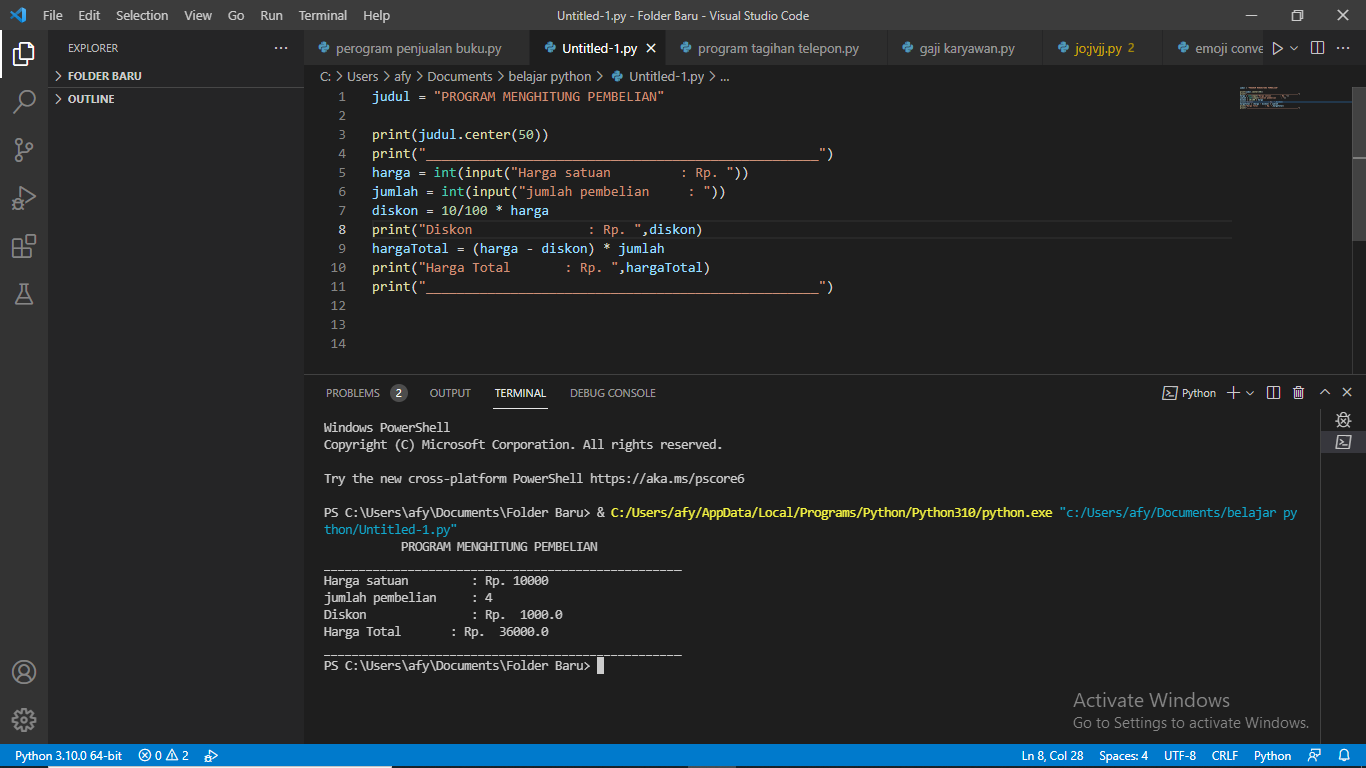Open the PROBLEMS panel tab
1366x768 pixels.
pos(365,393)
